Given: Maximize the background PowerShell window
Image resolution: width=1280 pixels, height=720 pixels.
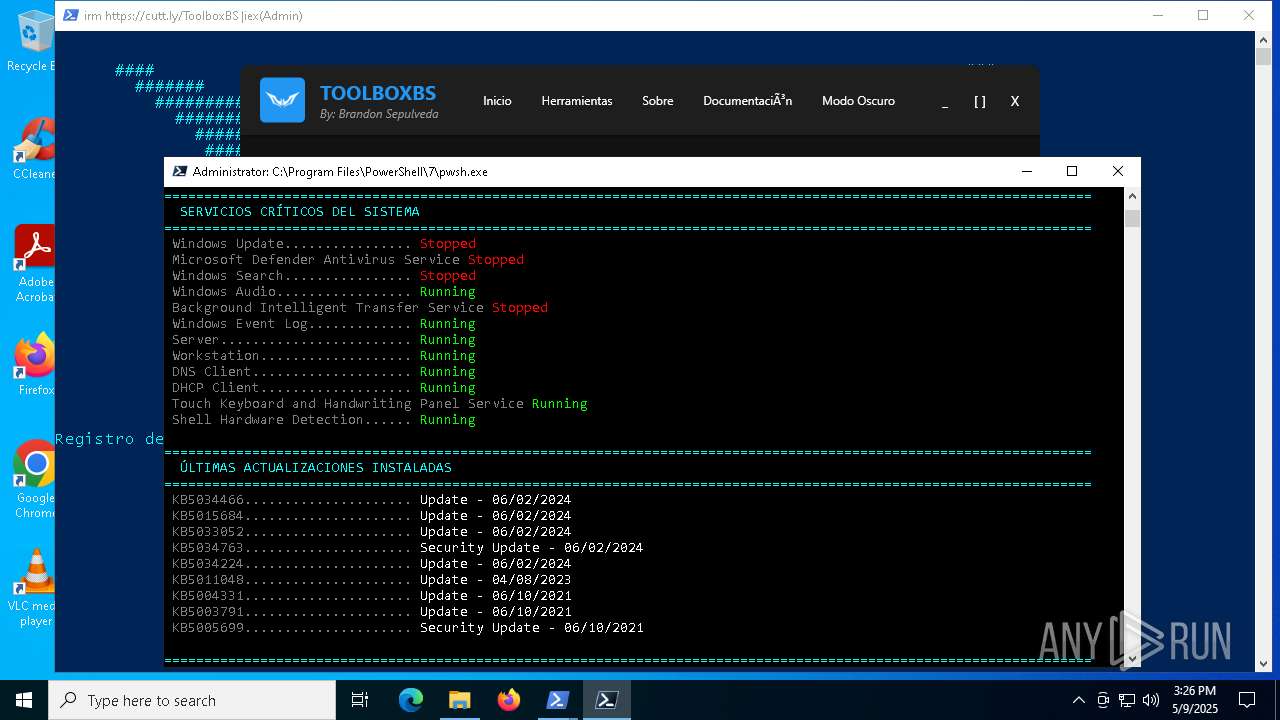Looking at the screenshot, I should tap(1203, 16).
